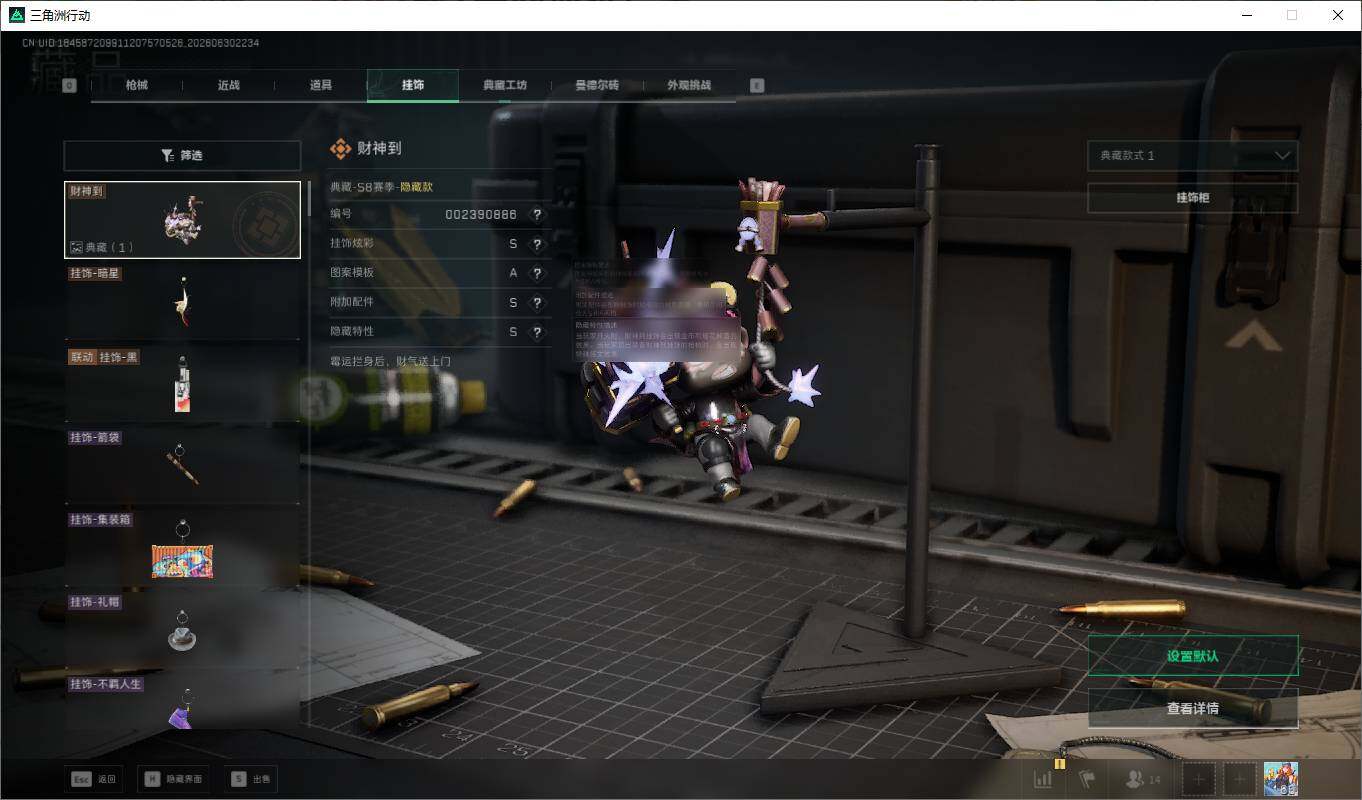The height and width of the screenshot is (800, 1362).
Task: Minimize the 三角洲行动 window
Action: pos(1246,15)
